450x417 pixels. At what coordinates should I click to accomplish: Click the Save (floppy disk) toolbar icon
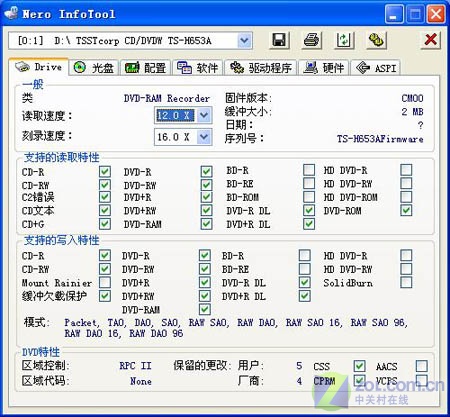(279, 40)
